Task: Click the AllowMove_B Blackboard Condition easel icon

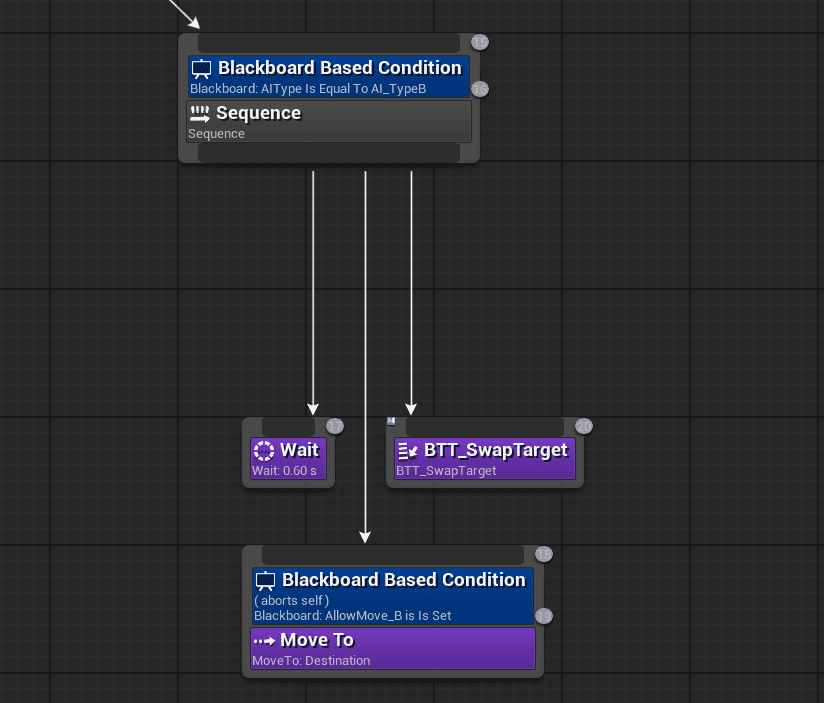Action: click(x=265, y=580)
